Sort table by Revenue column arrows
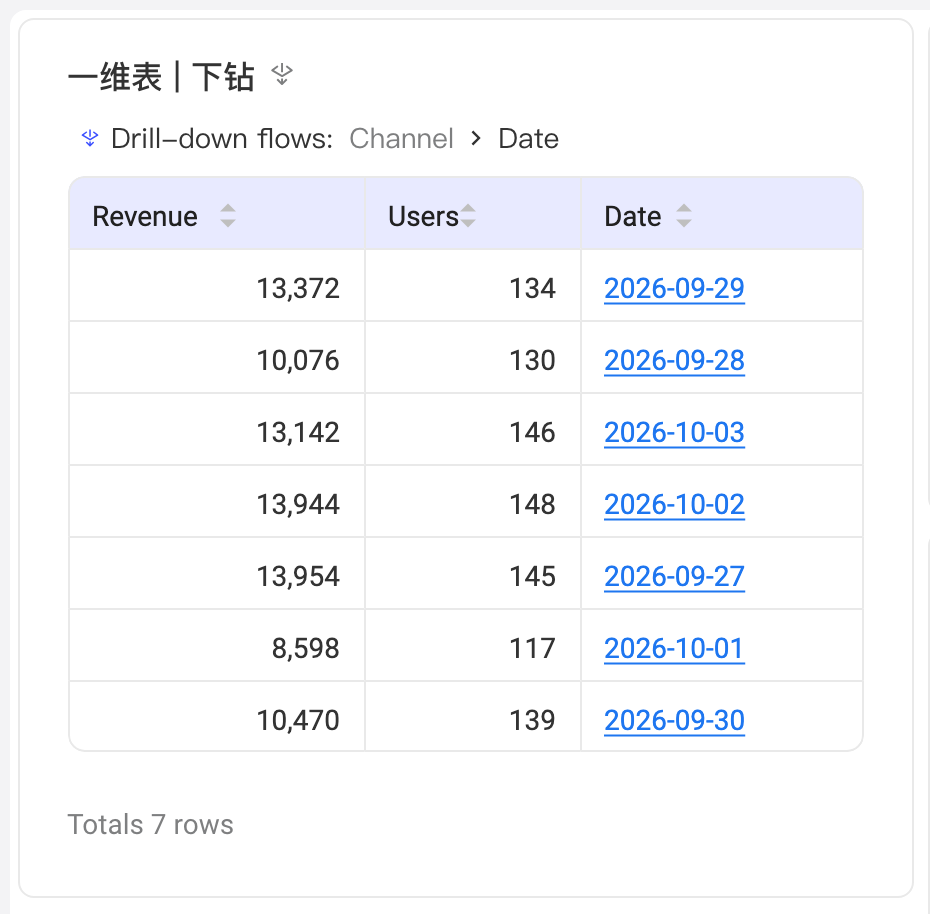930x914 pixels. tap(228, 215)
